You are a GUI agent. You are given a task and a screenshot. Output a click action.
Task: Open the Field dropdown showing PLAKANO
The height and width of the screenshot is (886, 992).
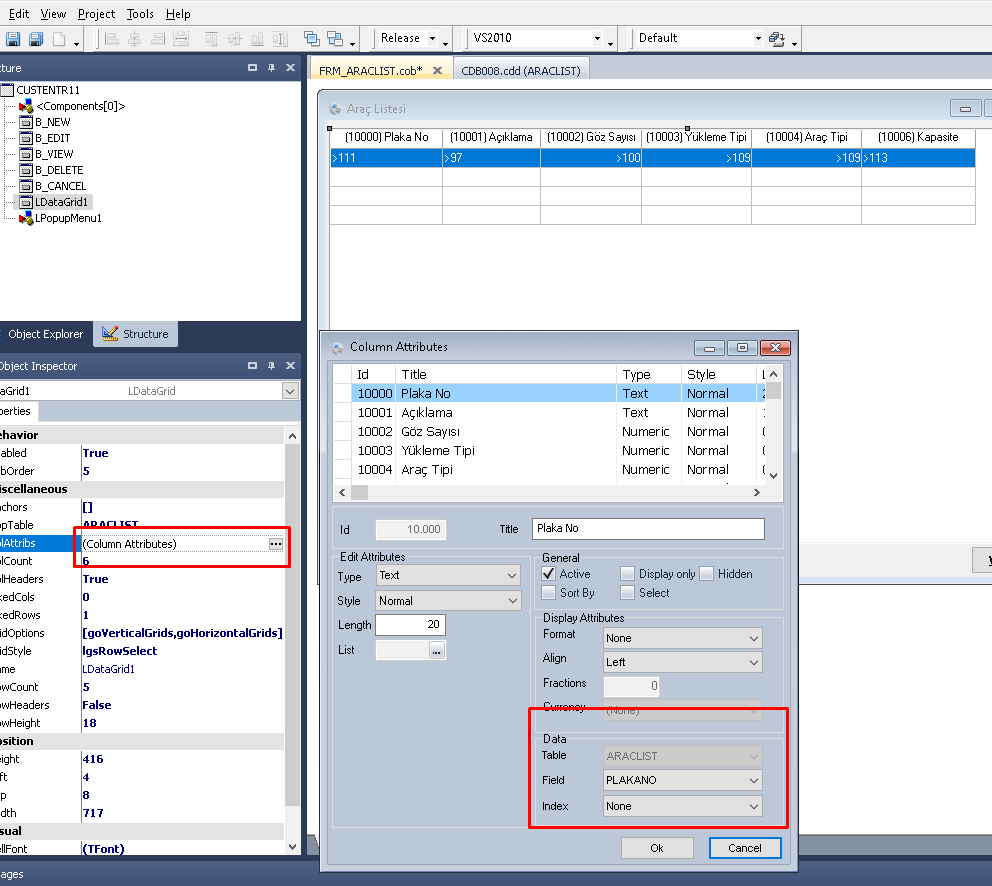tap(682, 780)
